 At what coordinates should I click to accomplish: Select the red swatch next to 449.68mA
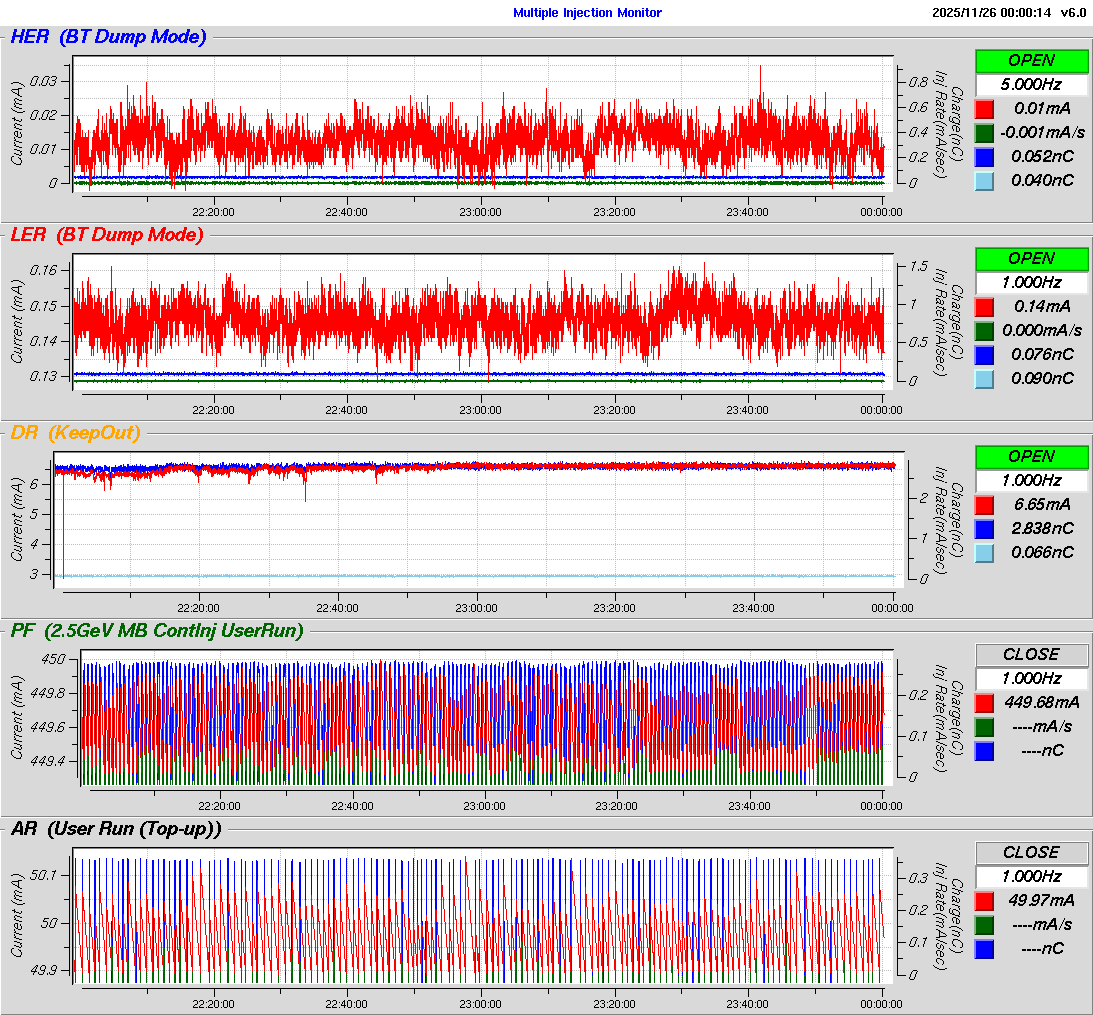(x=985, y=703)
